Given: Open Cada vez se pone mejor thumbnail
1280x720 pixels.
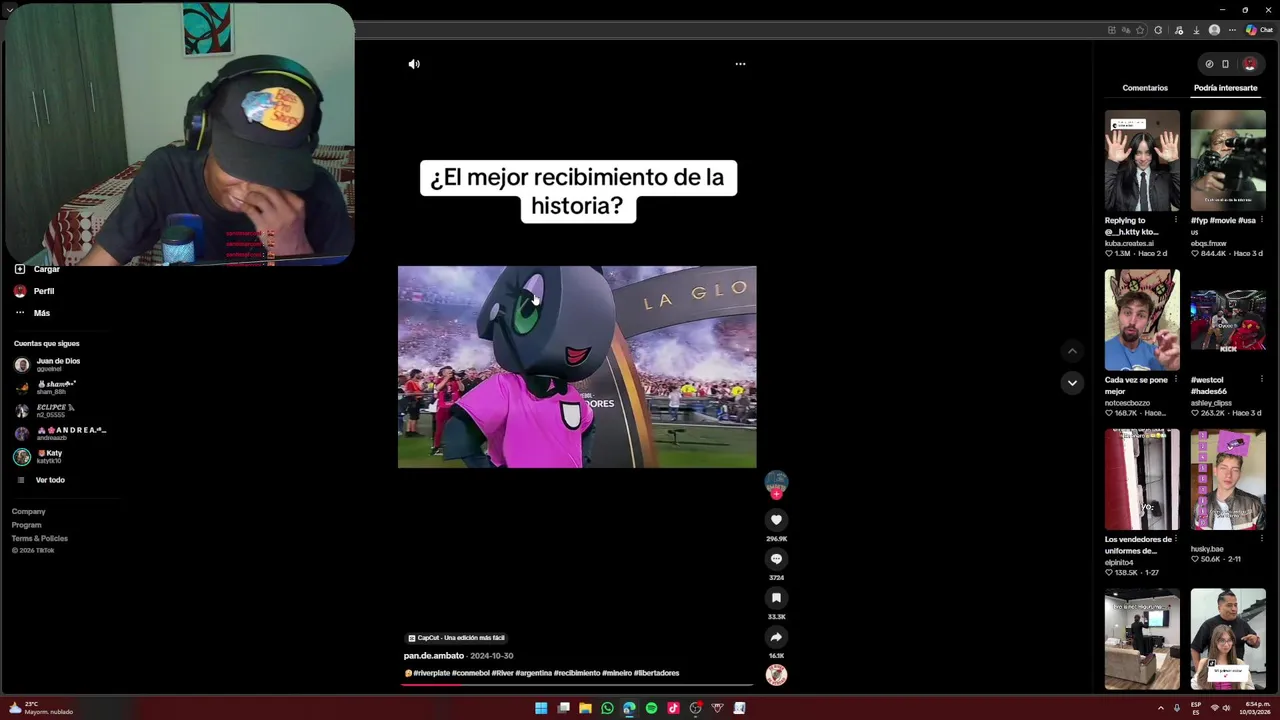Looking at the screenshot, I should (1142, 320).
